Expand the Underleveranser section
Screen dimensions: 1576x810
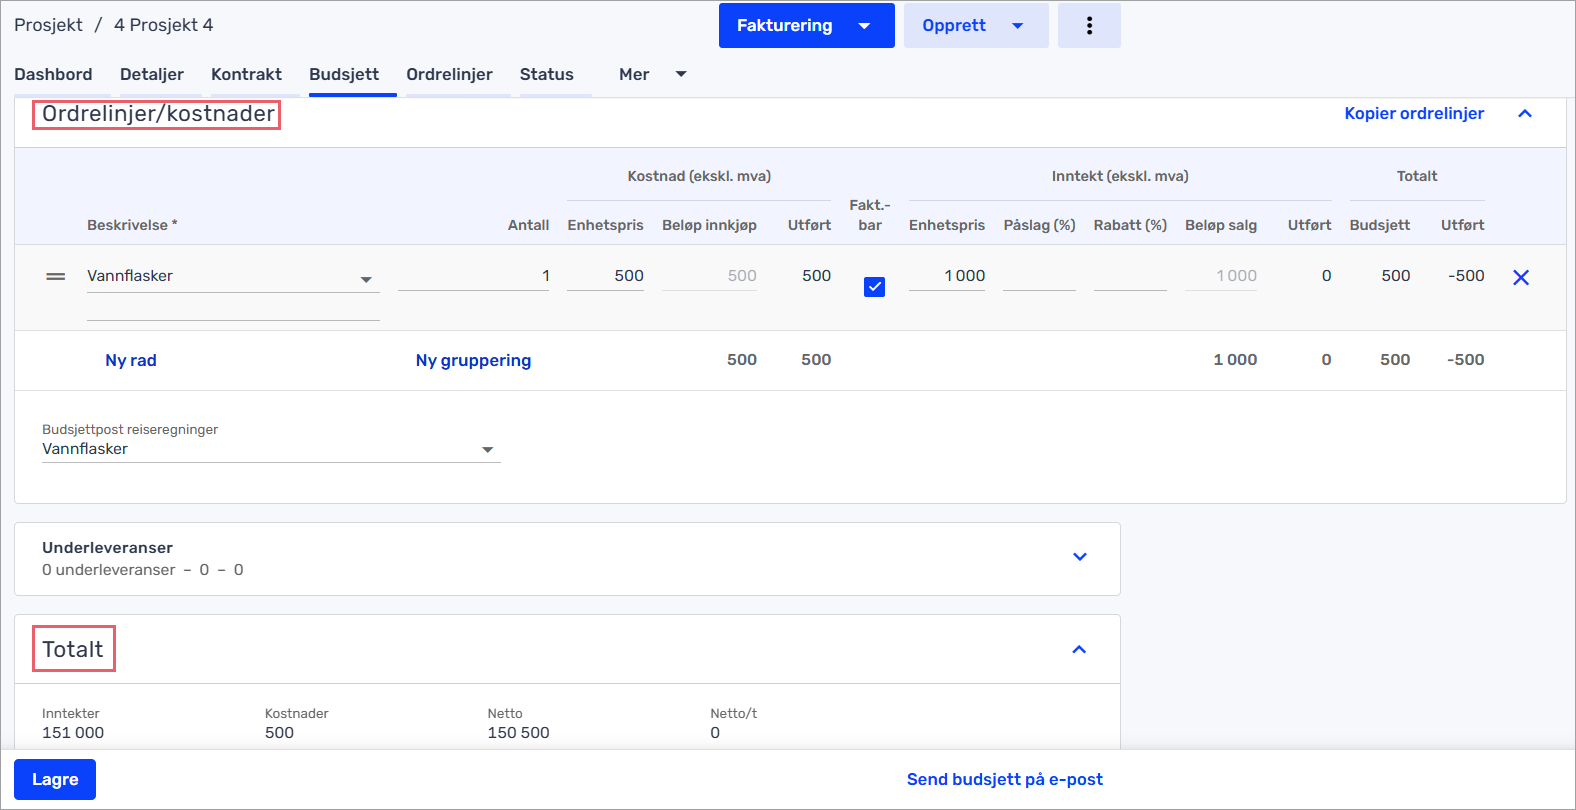click(x=1080, y=557)
